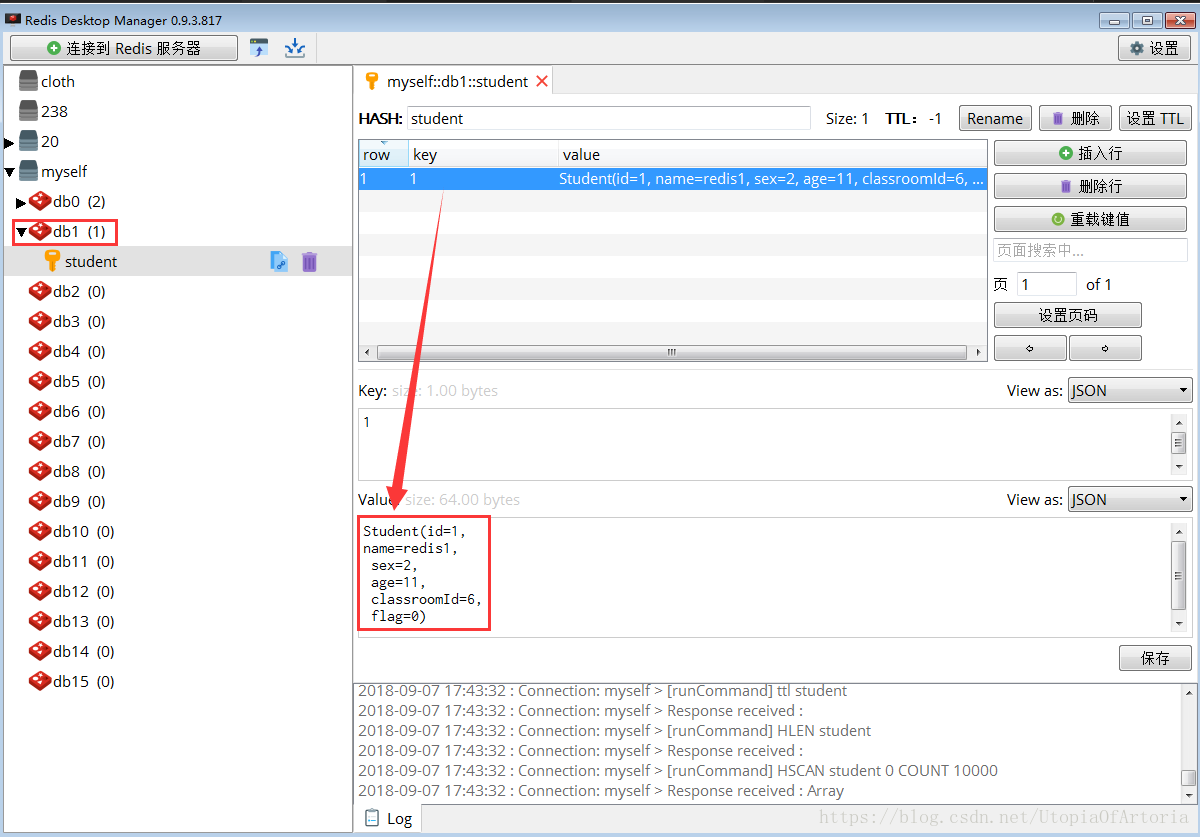
Task: Click Connect to Redis Server button
Action: point(124,48)
